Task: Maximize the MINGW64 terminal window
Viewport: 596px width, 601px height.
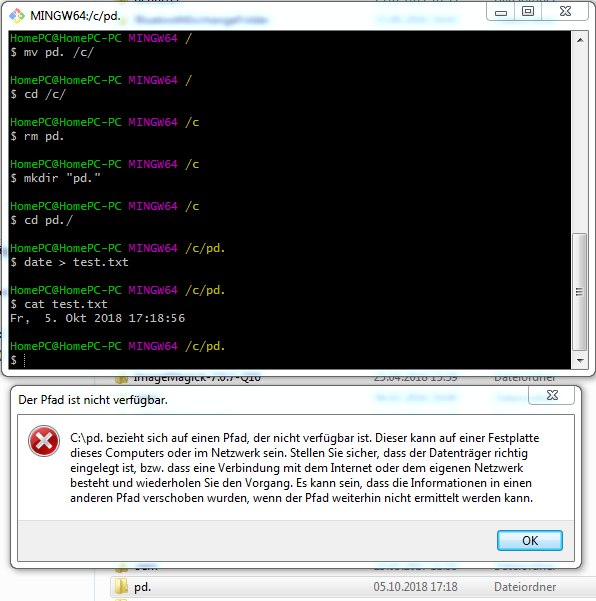Action: (528, 11)
